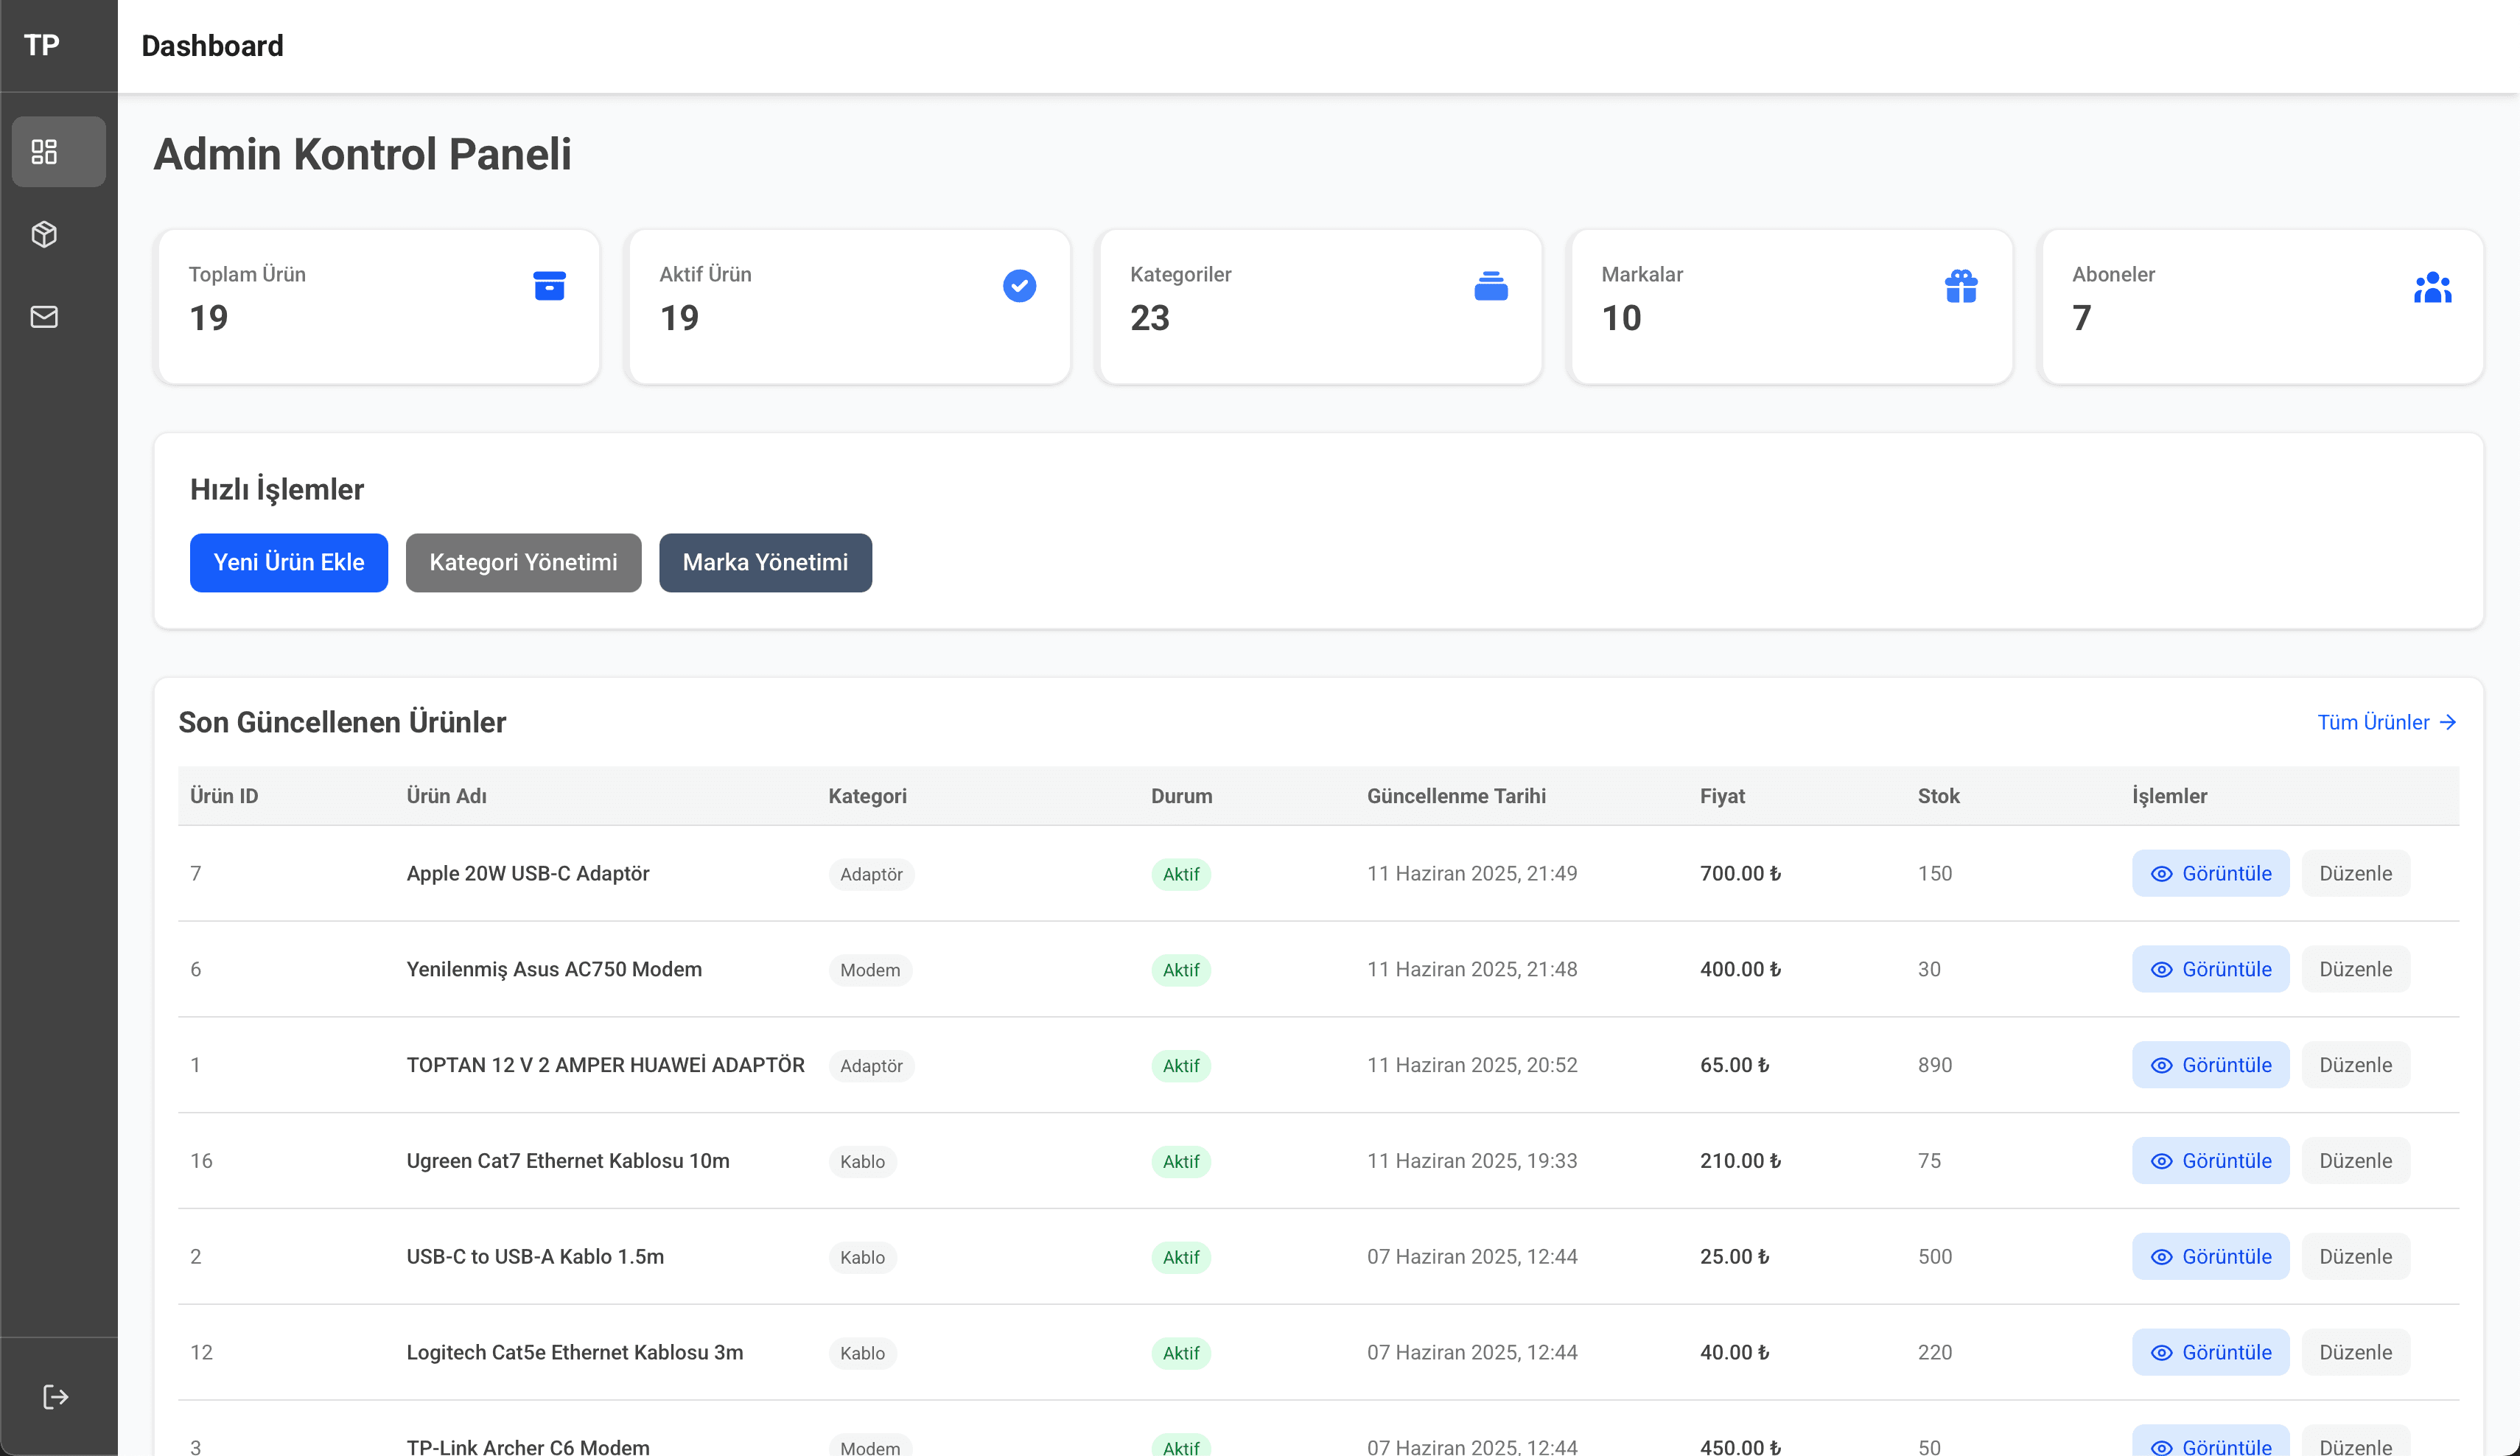
Task: Click the stack icon on Kategoriler card
Action: pyautogui.click(x=1490, y=286)
